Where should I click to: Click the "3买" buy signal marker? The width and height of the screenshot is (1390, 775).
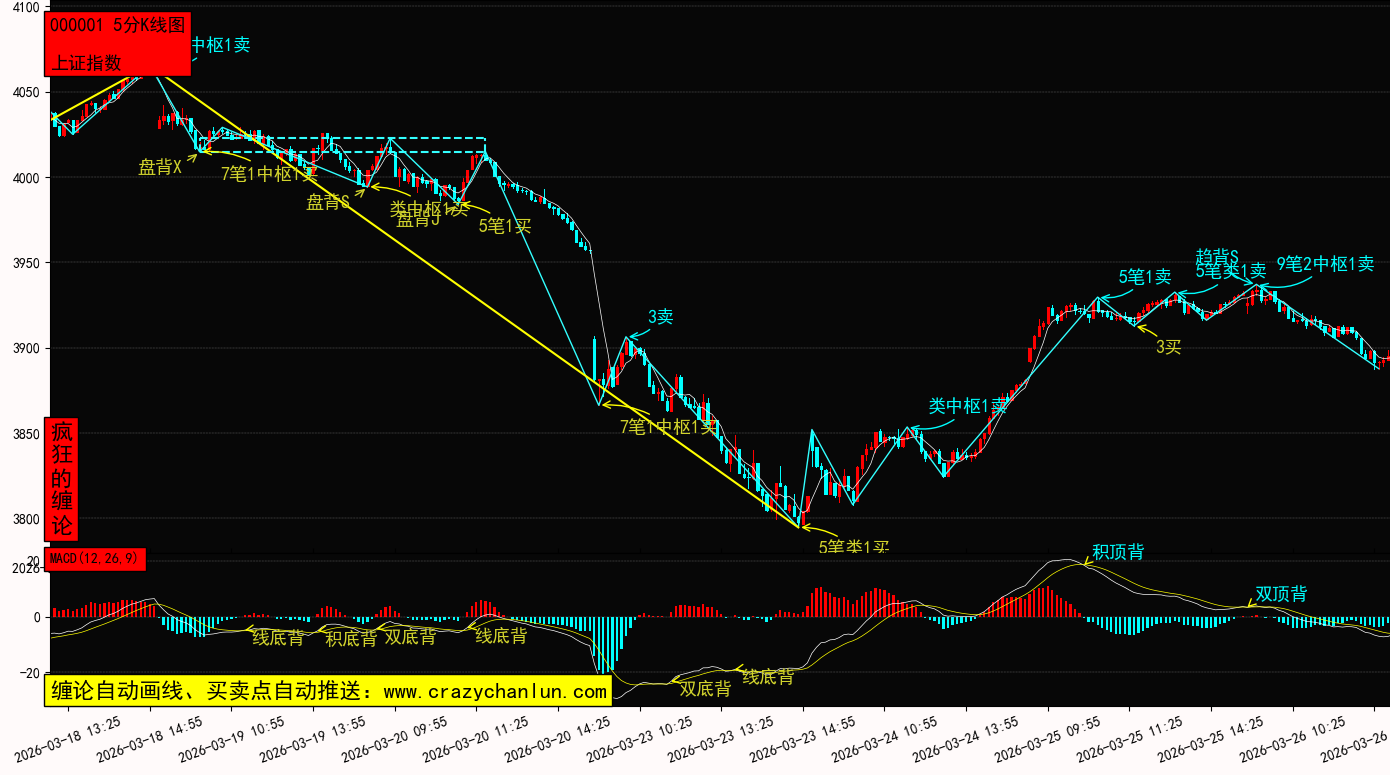click(1168, 347)
